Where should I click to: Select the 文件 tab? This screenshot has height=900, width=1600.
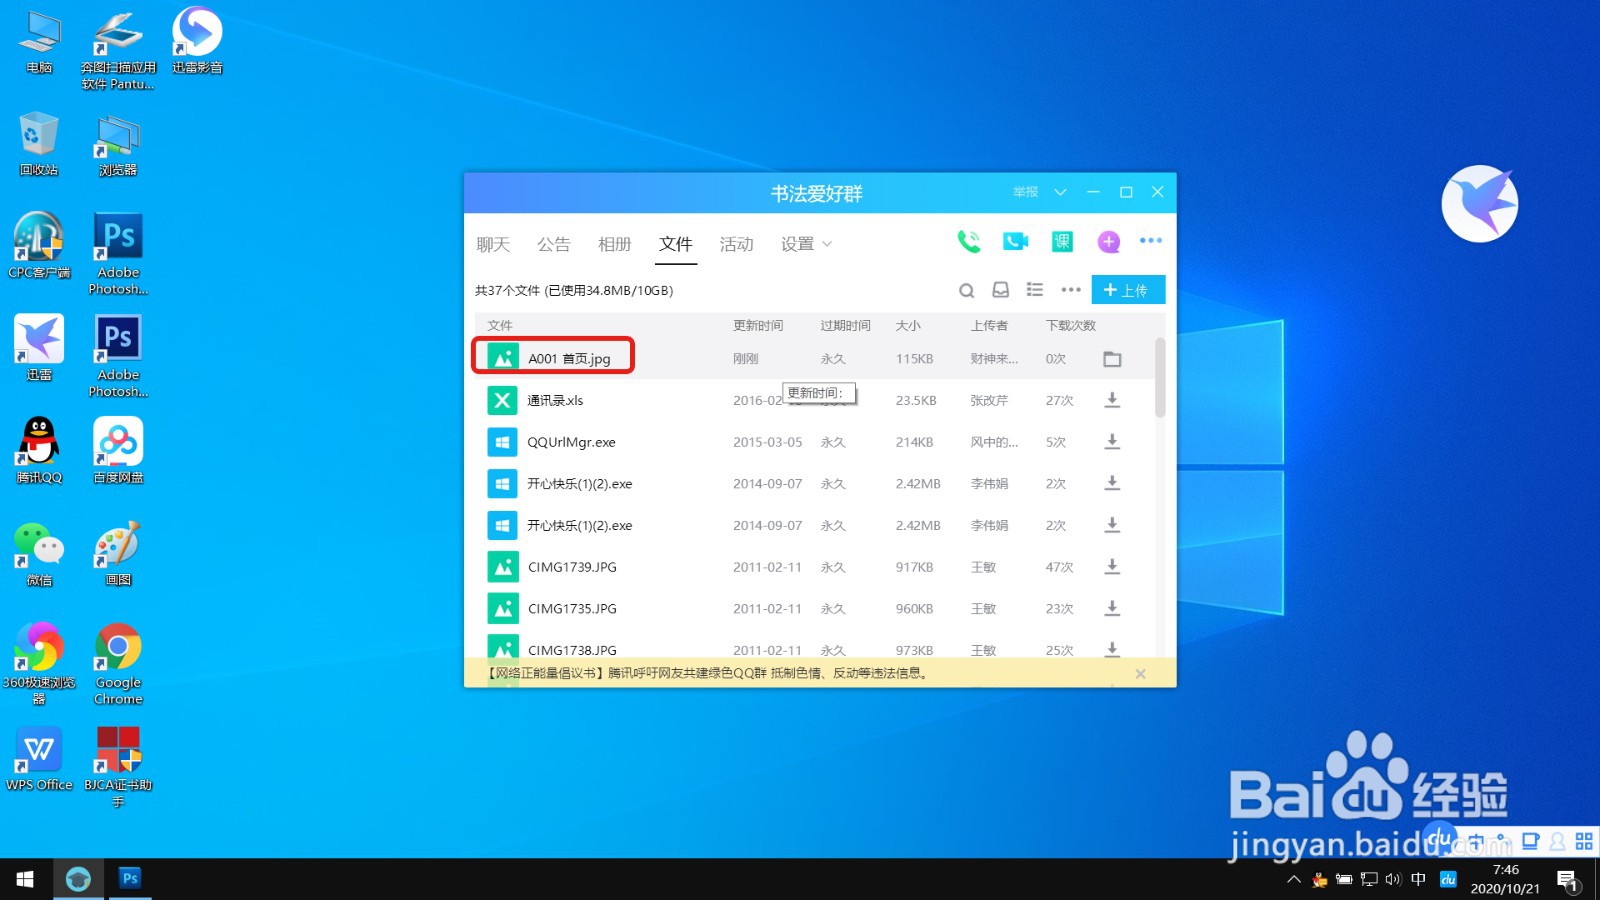[x=676, y=244]
